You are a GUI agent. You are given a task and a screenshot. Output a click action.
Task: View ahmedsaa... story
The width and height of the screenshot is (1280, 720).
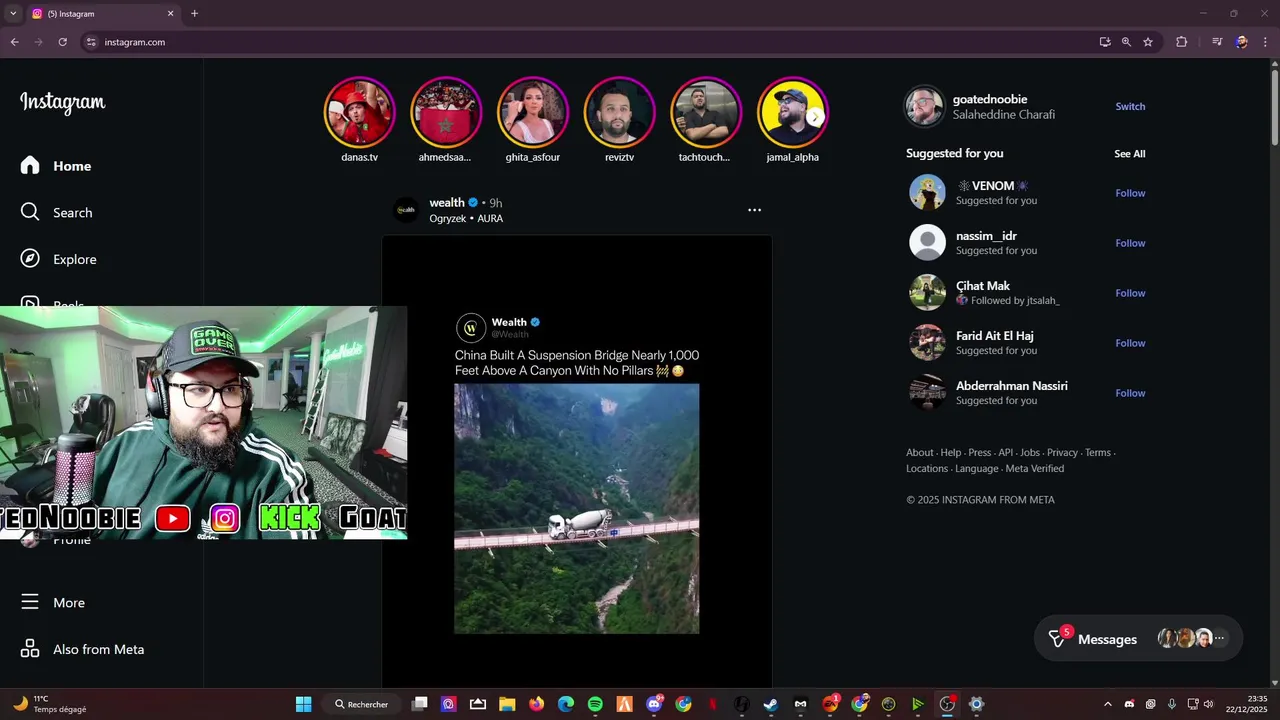(446, 112)
